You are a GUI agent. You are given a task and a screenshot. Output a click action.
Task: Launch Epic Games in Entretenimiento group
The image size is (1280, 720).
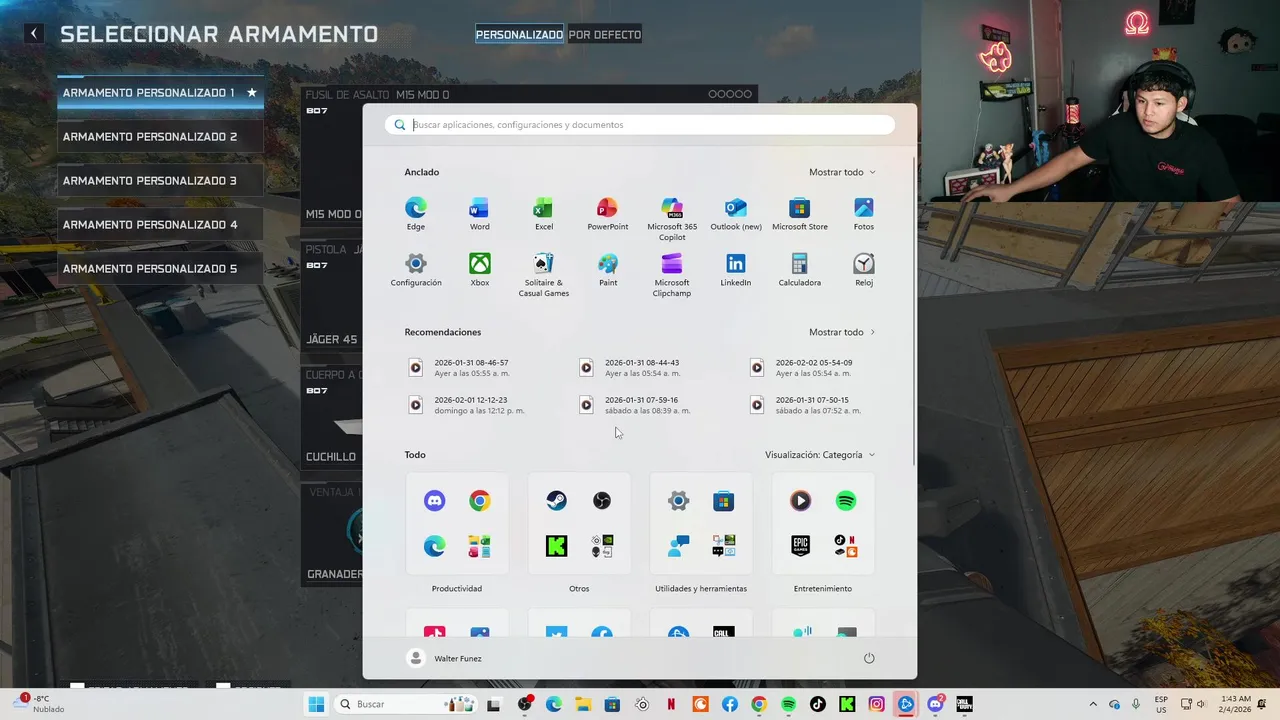click(800, 546)
